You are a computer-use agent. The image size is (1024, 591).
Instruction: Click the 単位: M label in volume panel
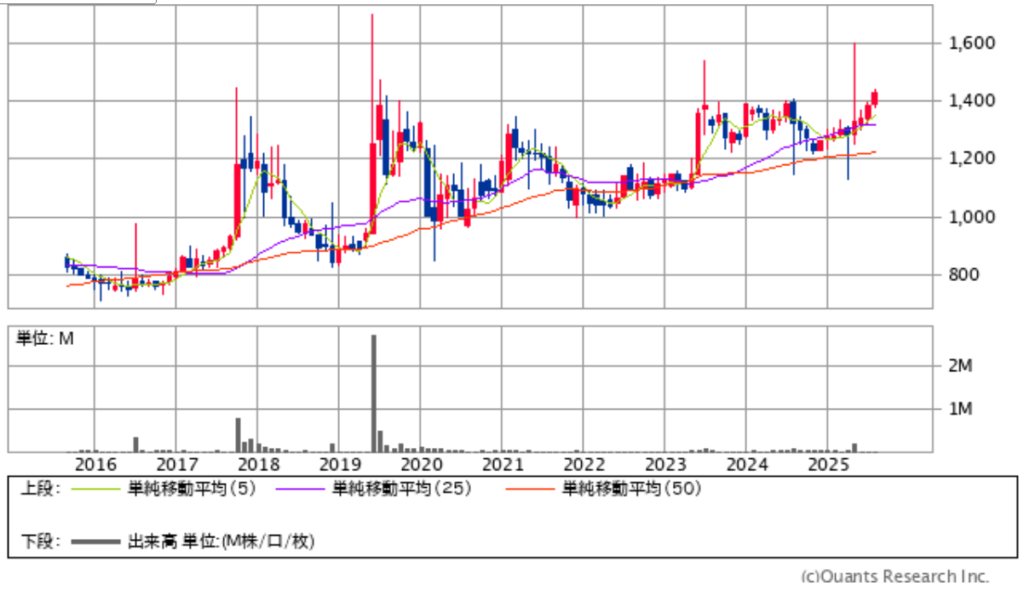click(45, 338)
